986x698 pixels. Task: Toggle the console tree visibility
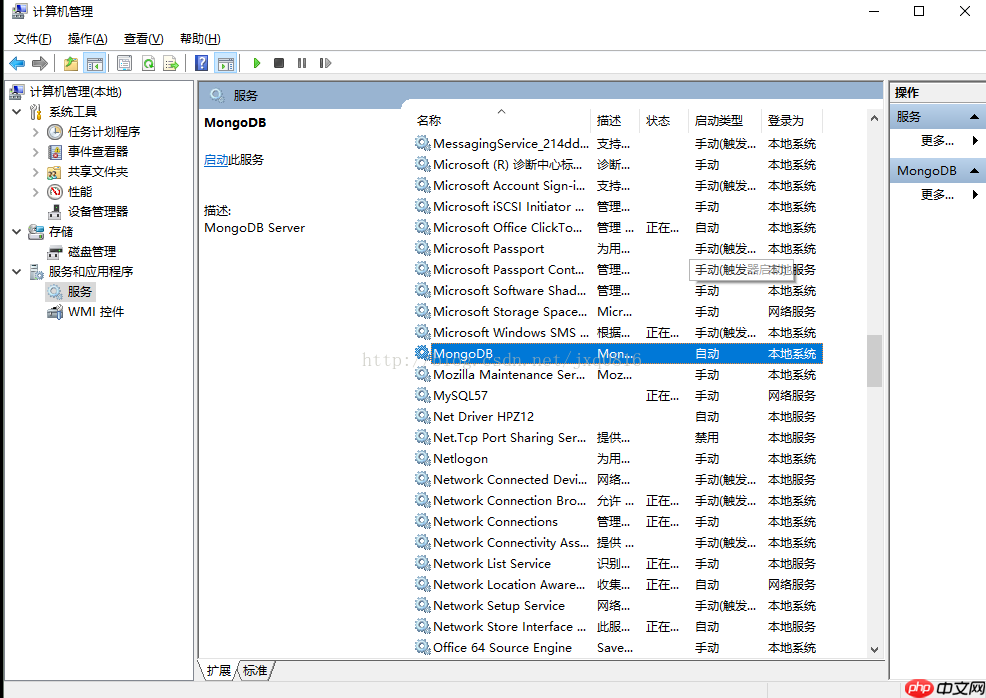(x=95, y=63)
